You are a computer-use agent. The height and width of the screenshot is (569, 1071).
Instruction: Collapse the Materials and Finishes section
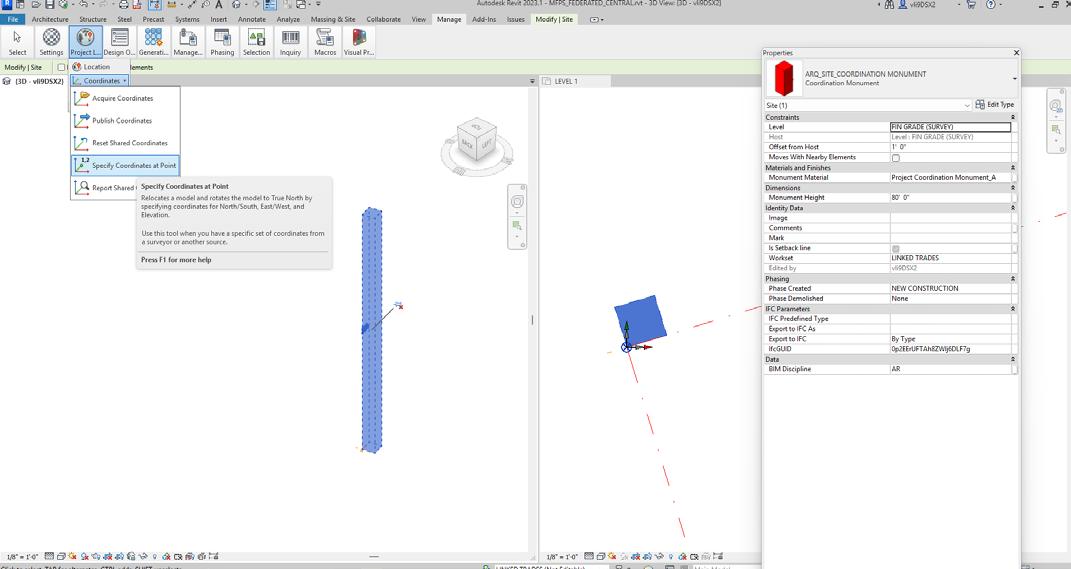coord(1013,167)
